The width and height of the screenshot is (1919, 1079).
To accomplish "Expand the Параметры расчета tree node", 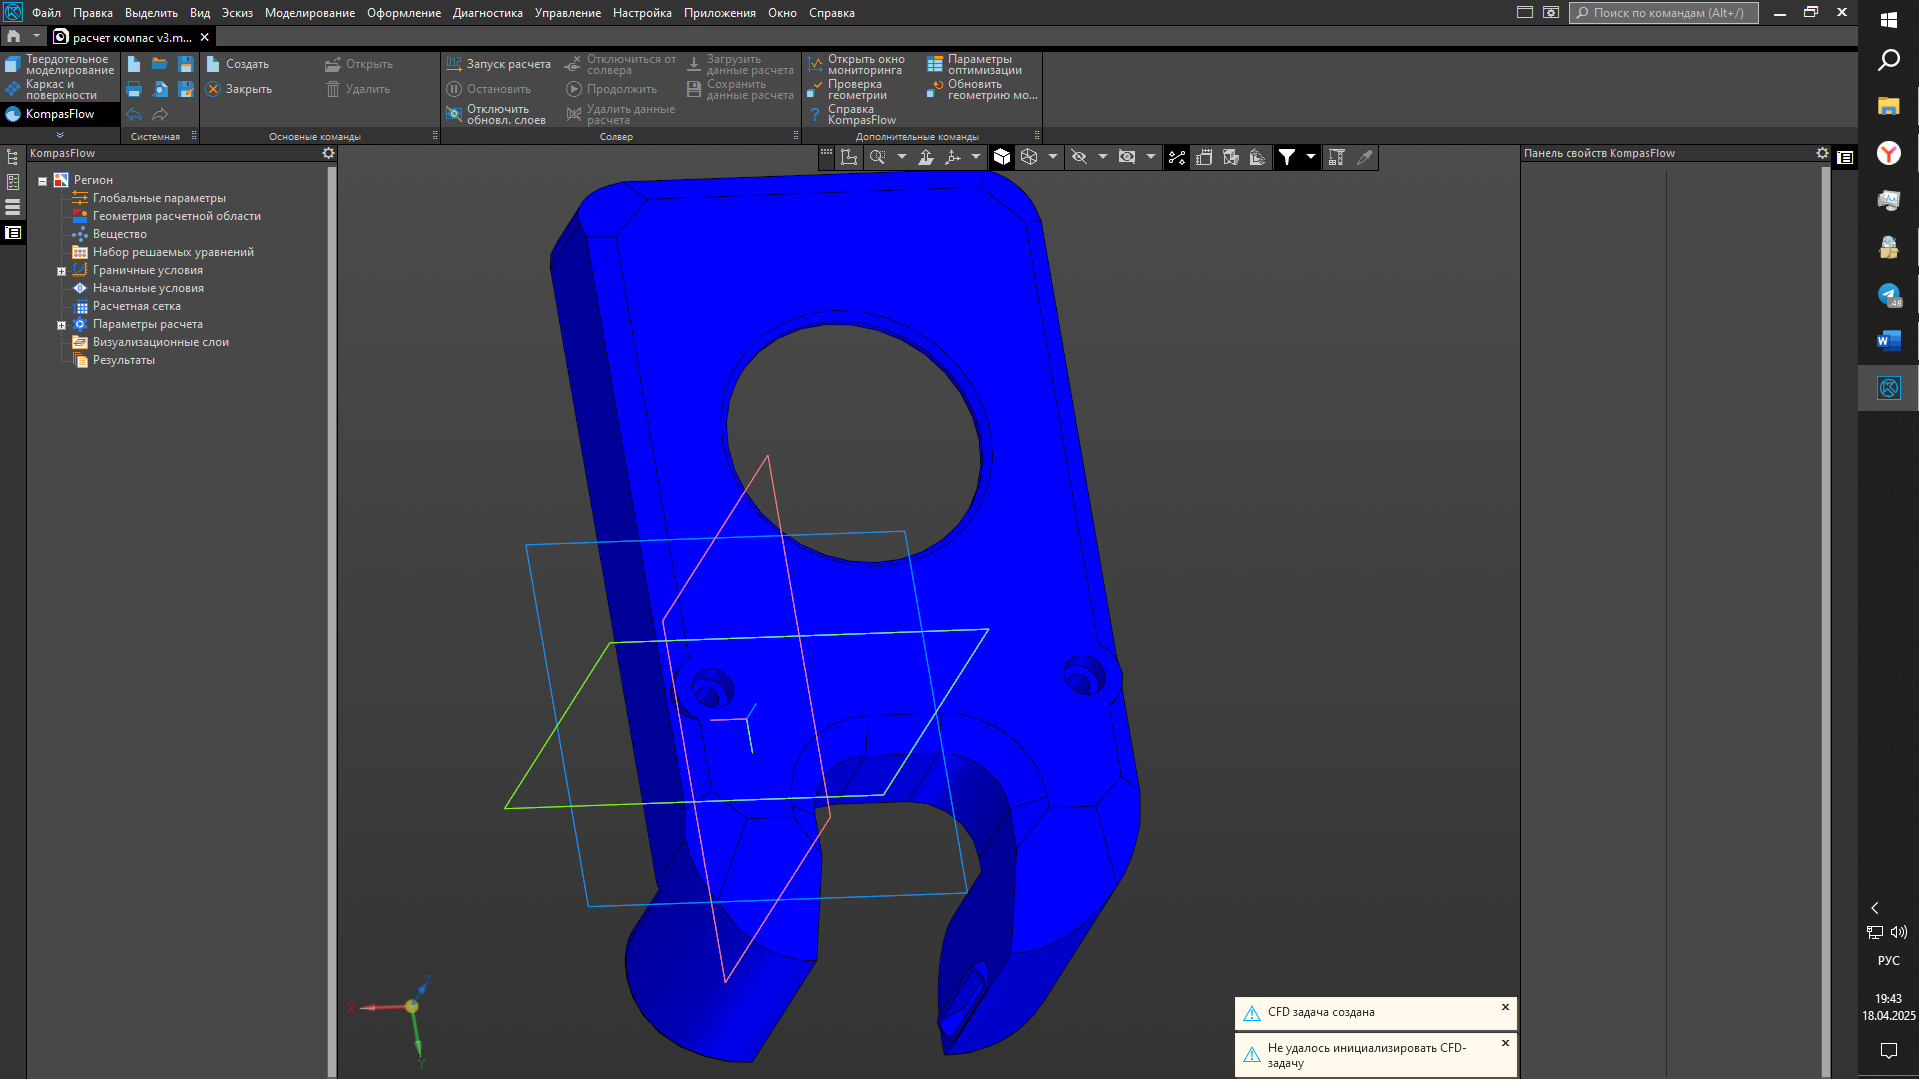I will pos(61,325).
